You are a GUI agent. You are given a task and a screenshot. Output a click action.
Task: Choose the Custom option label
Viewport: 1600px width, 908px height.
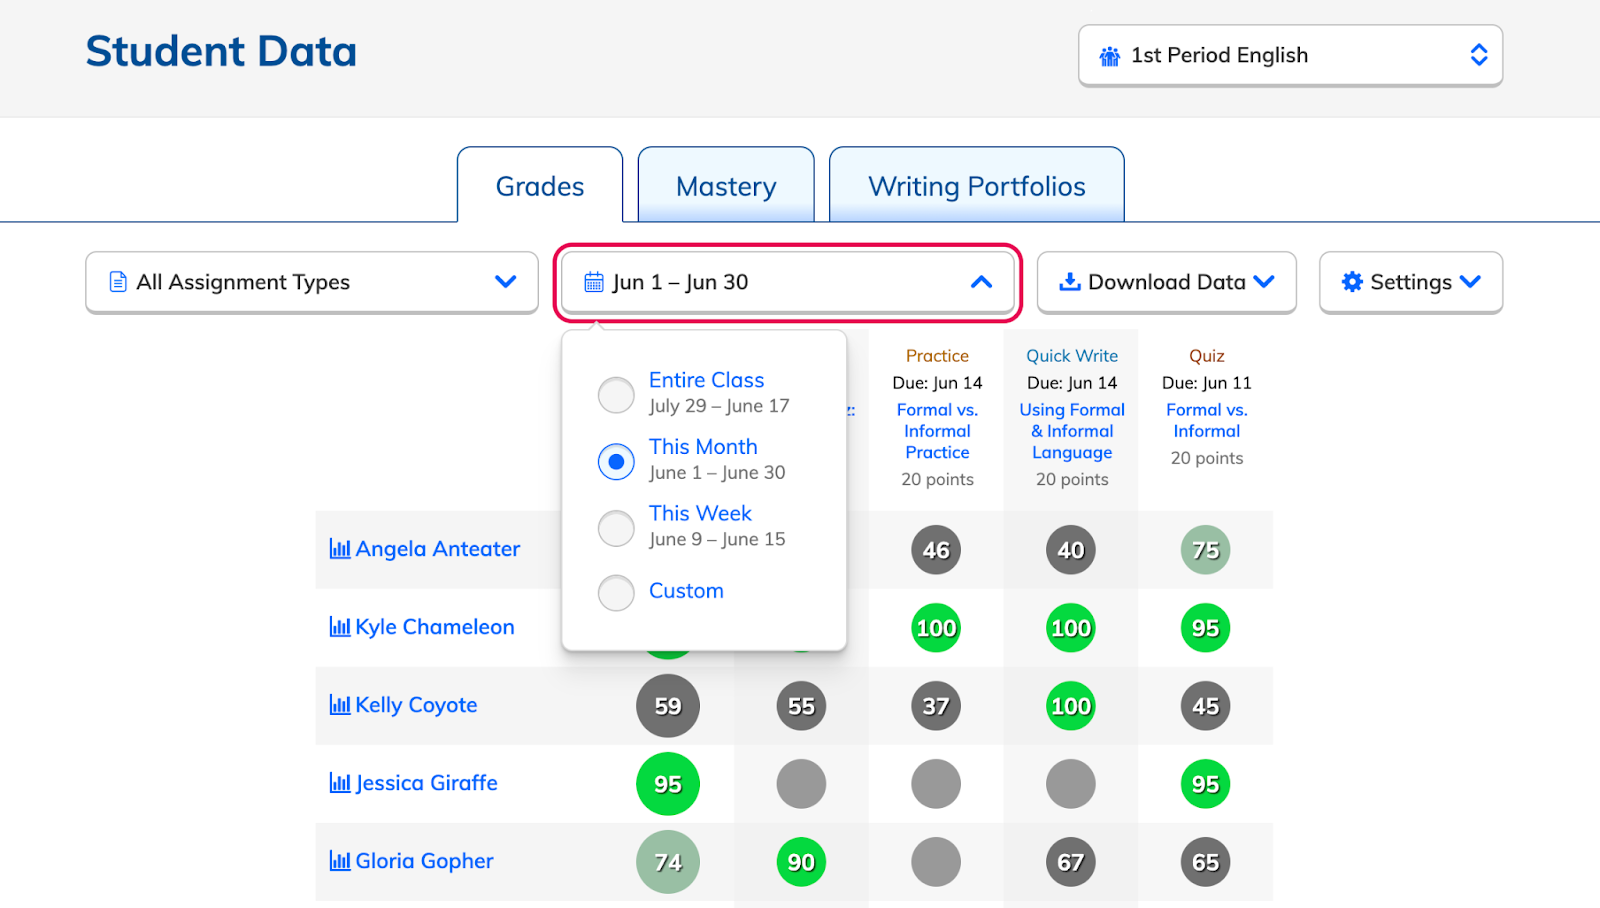[x=686, y=591]
